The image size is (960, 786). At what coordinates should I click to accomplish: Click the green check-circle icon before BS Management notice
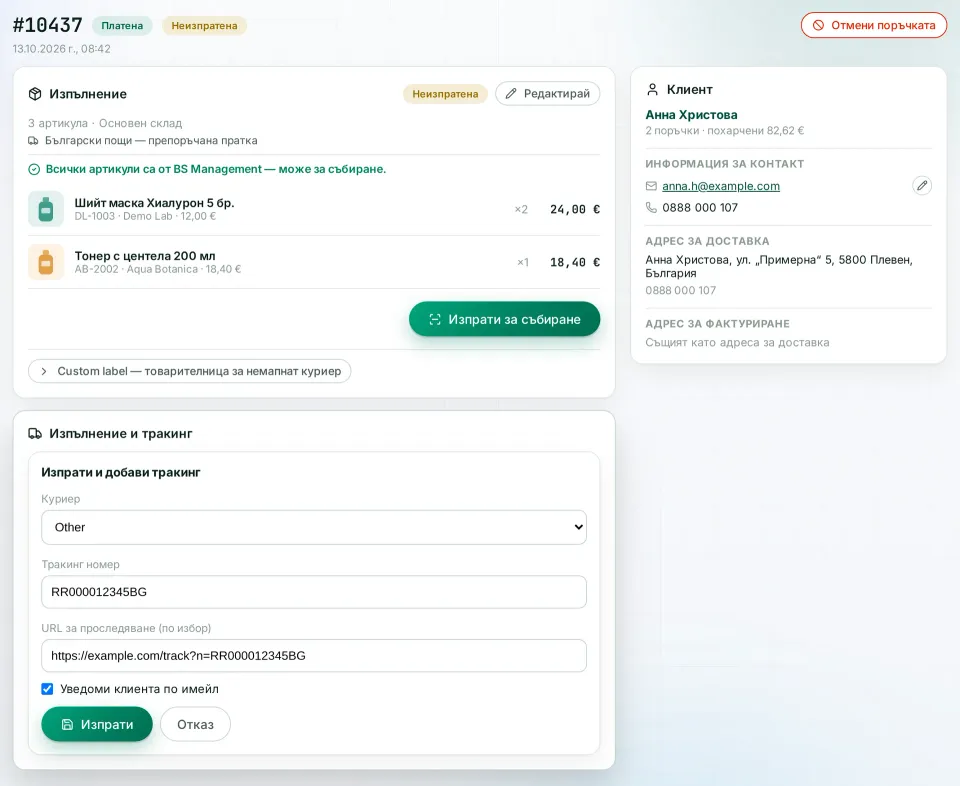coord(34,170)
